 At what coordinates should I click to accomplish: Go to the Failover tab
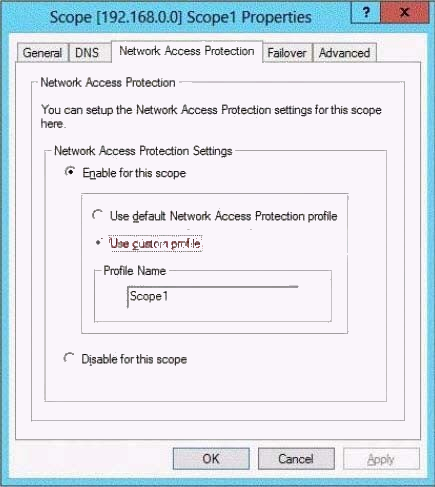point(287,53)
